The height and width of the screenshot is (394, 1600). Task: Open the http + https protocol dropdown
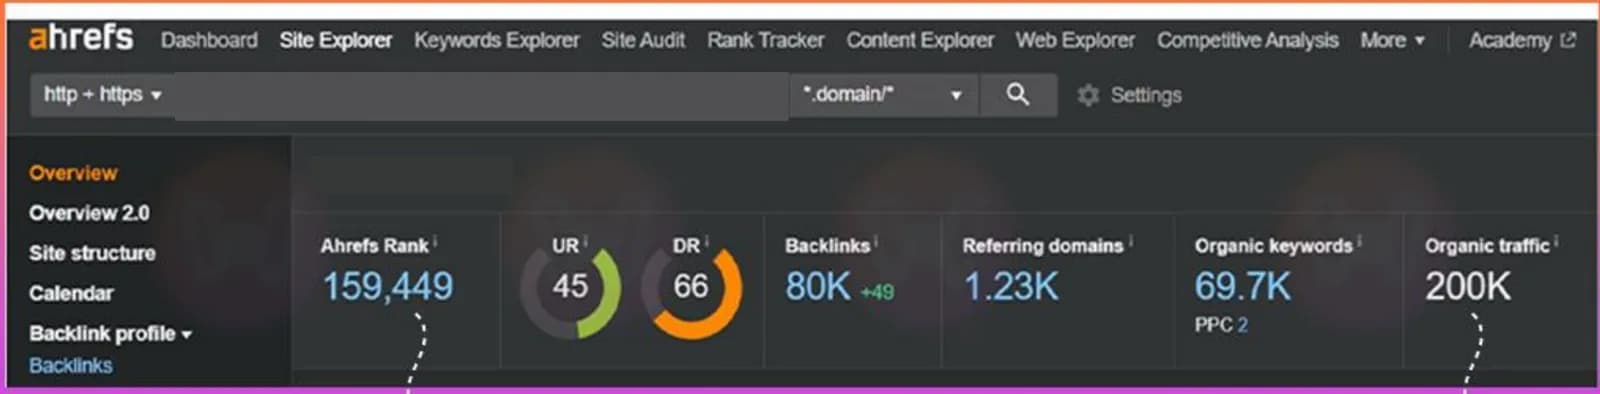coord(102,95)
